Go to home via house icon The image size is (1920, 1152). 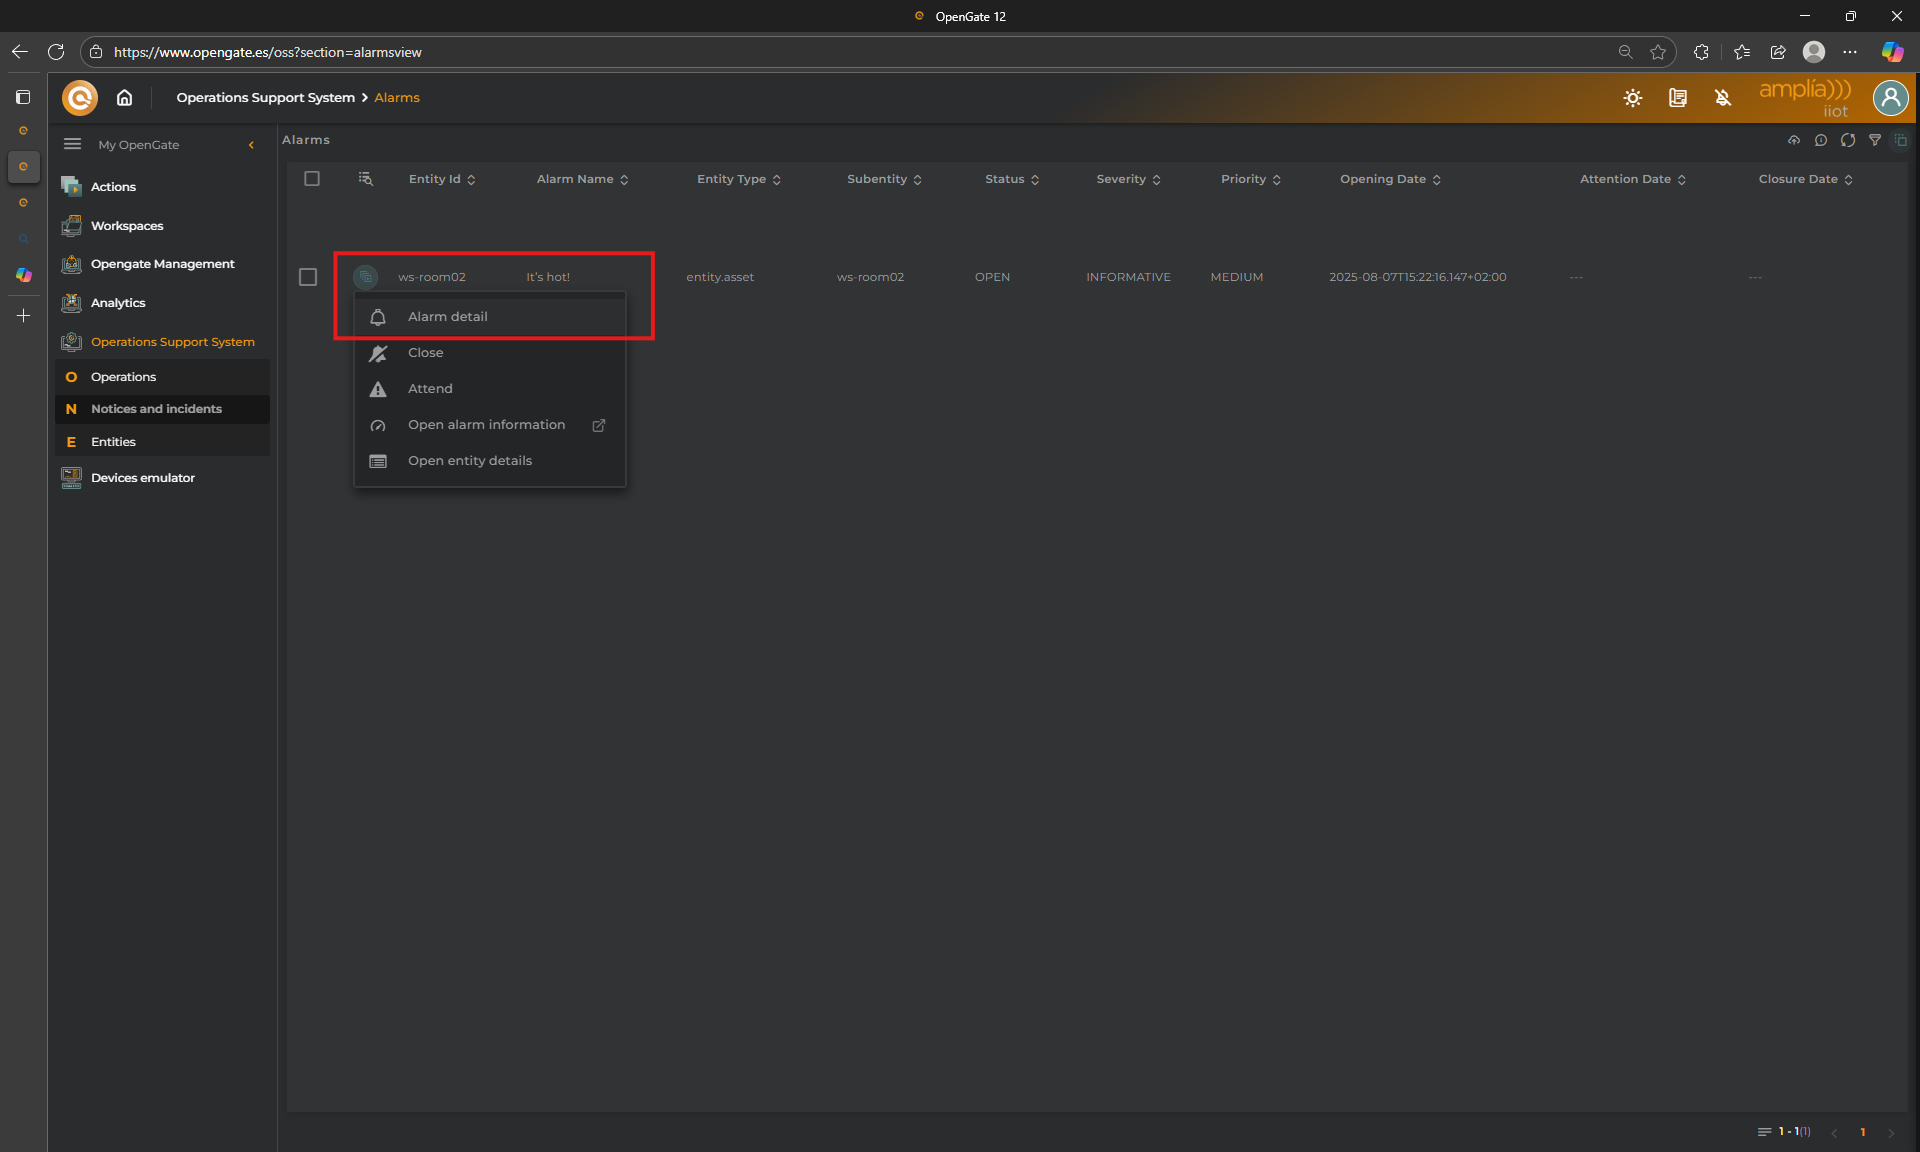coord(124,98)
